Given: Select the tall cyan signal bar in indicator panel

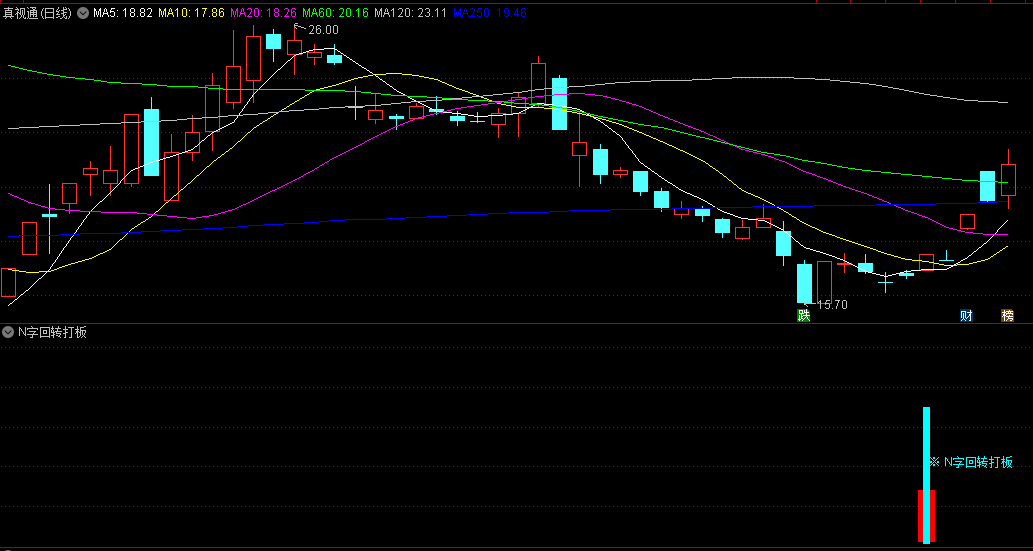Looking at the screenshot, I should point(926,475).
